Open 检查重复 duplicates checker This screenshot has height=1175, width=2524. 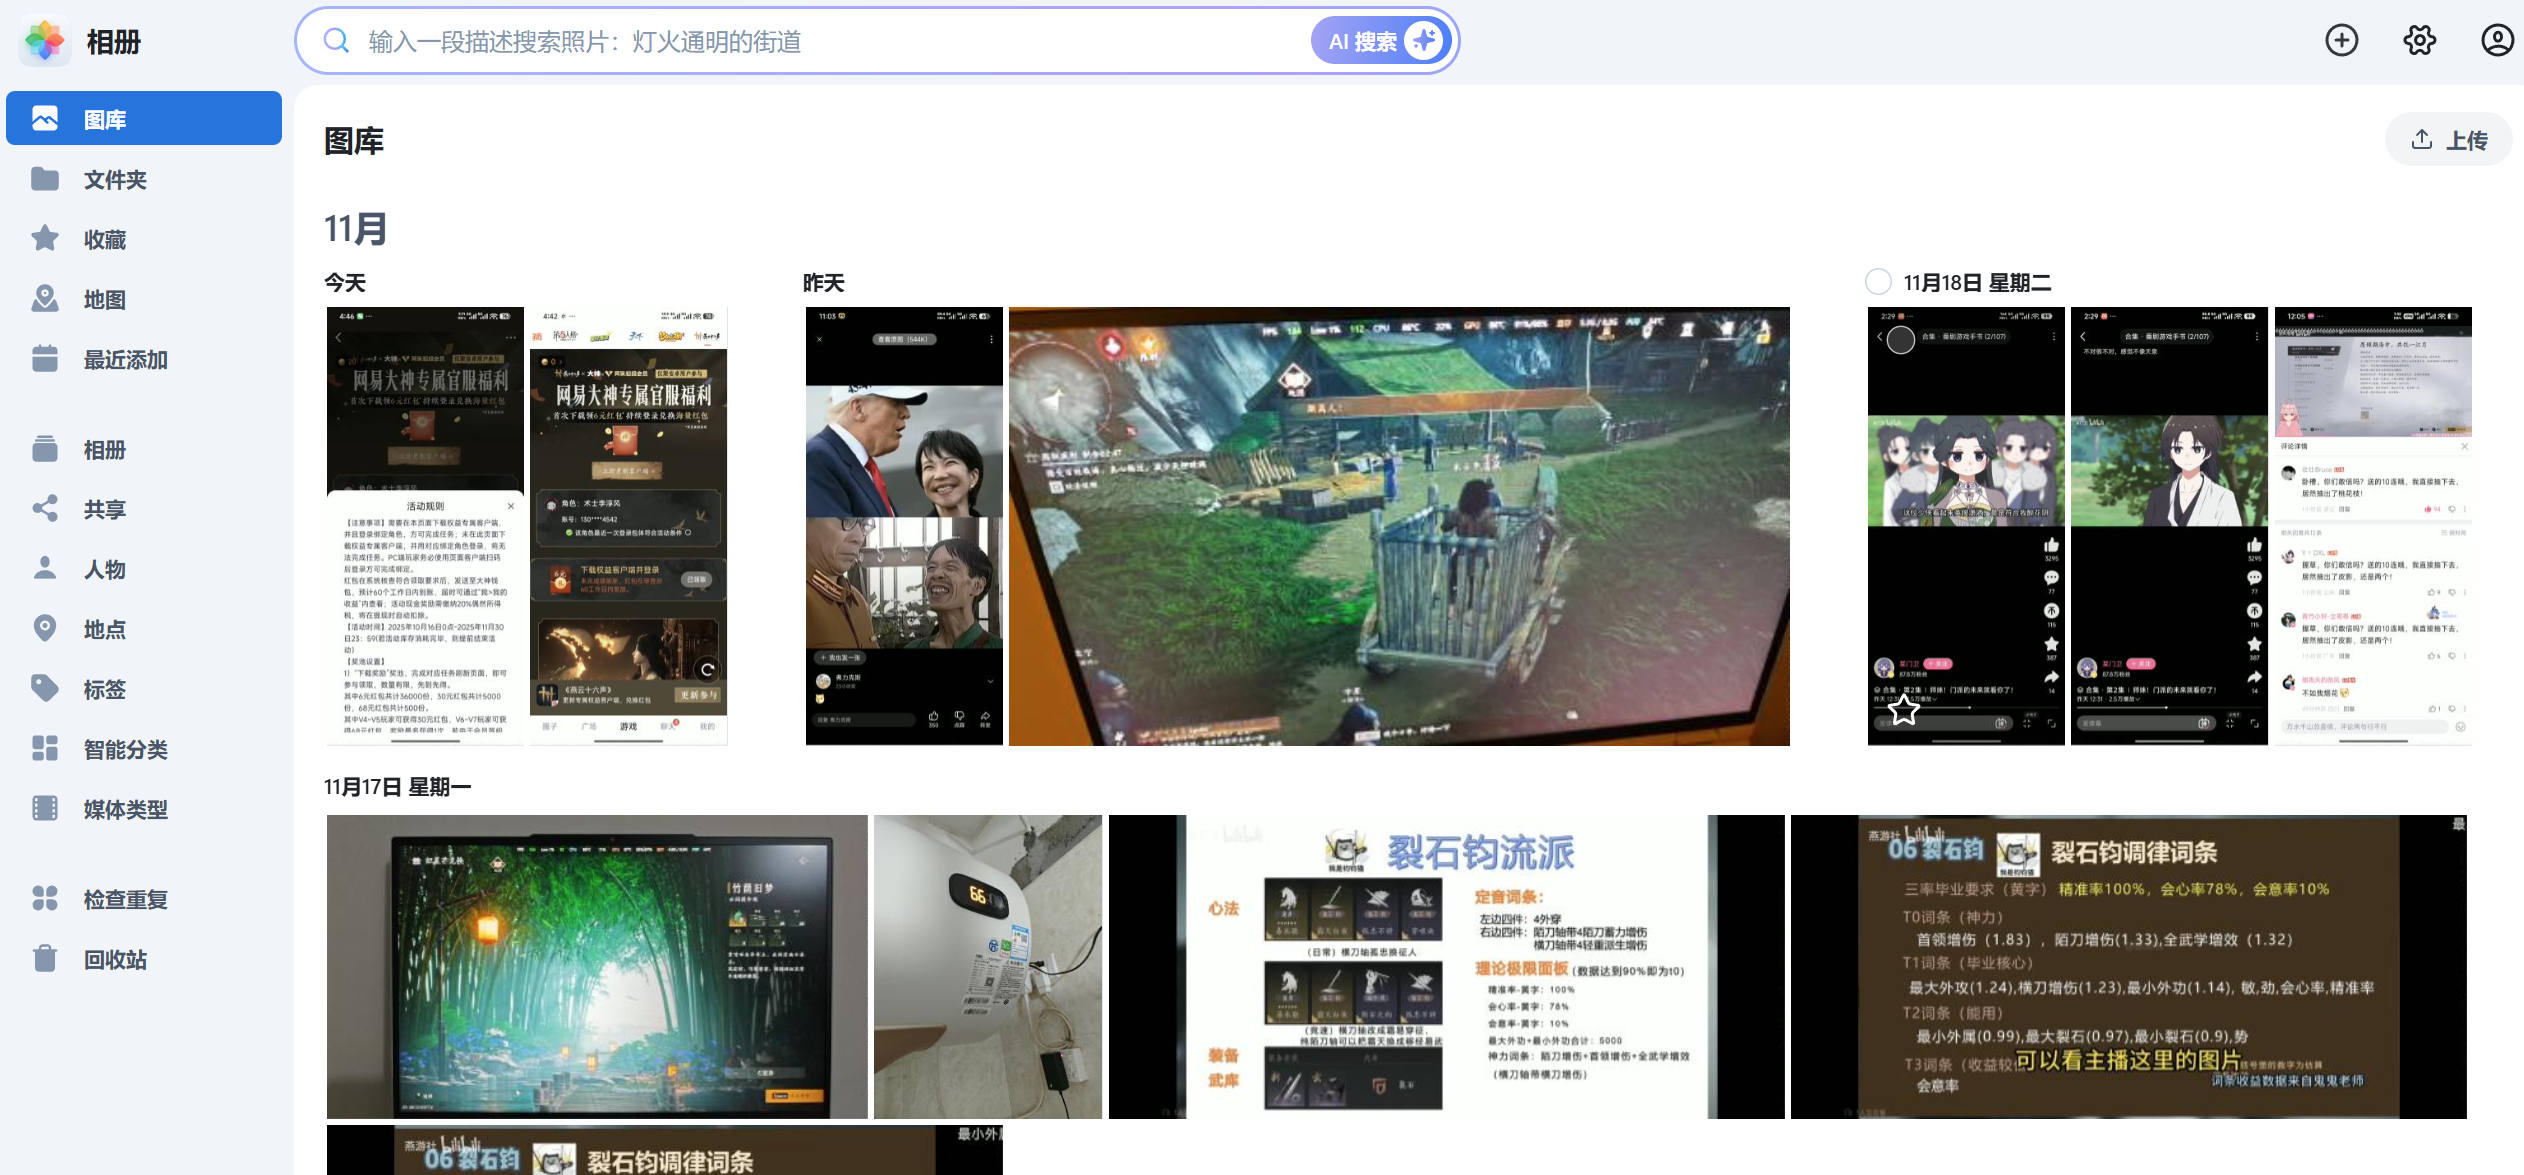[124, 899]
